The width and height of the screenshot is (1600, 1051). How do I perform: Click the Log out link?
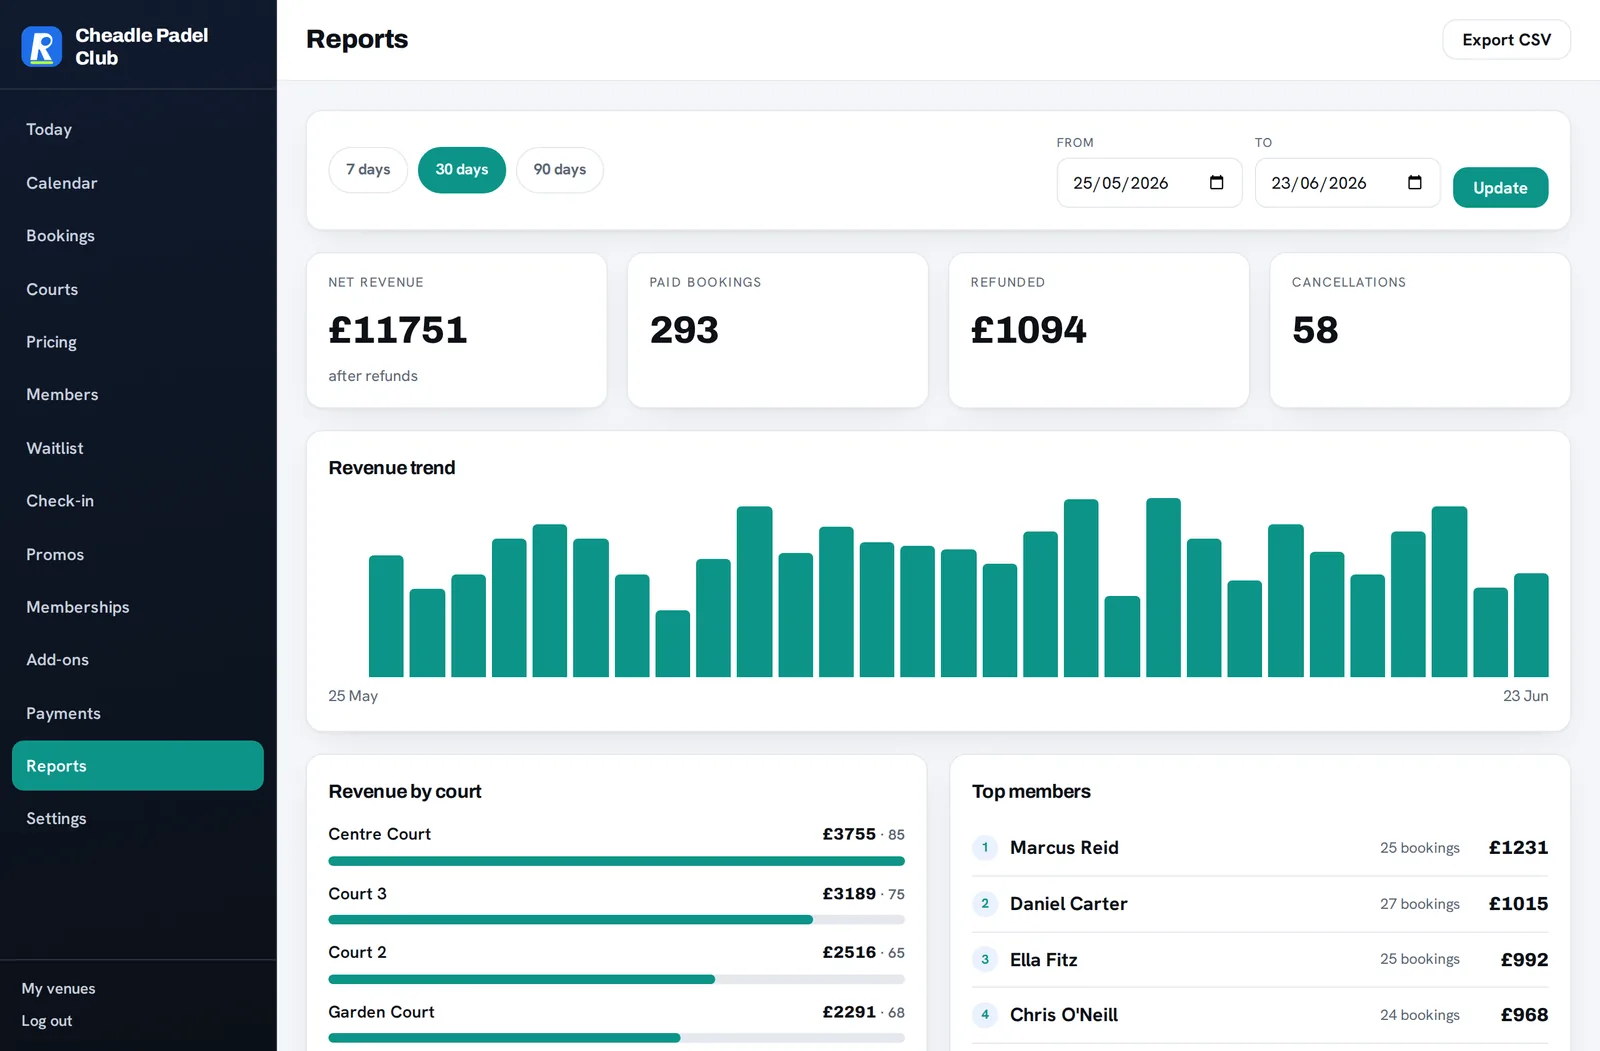pos(47,1021)
